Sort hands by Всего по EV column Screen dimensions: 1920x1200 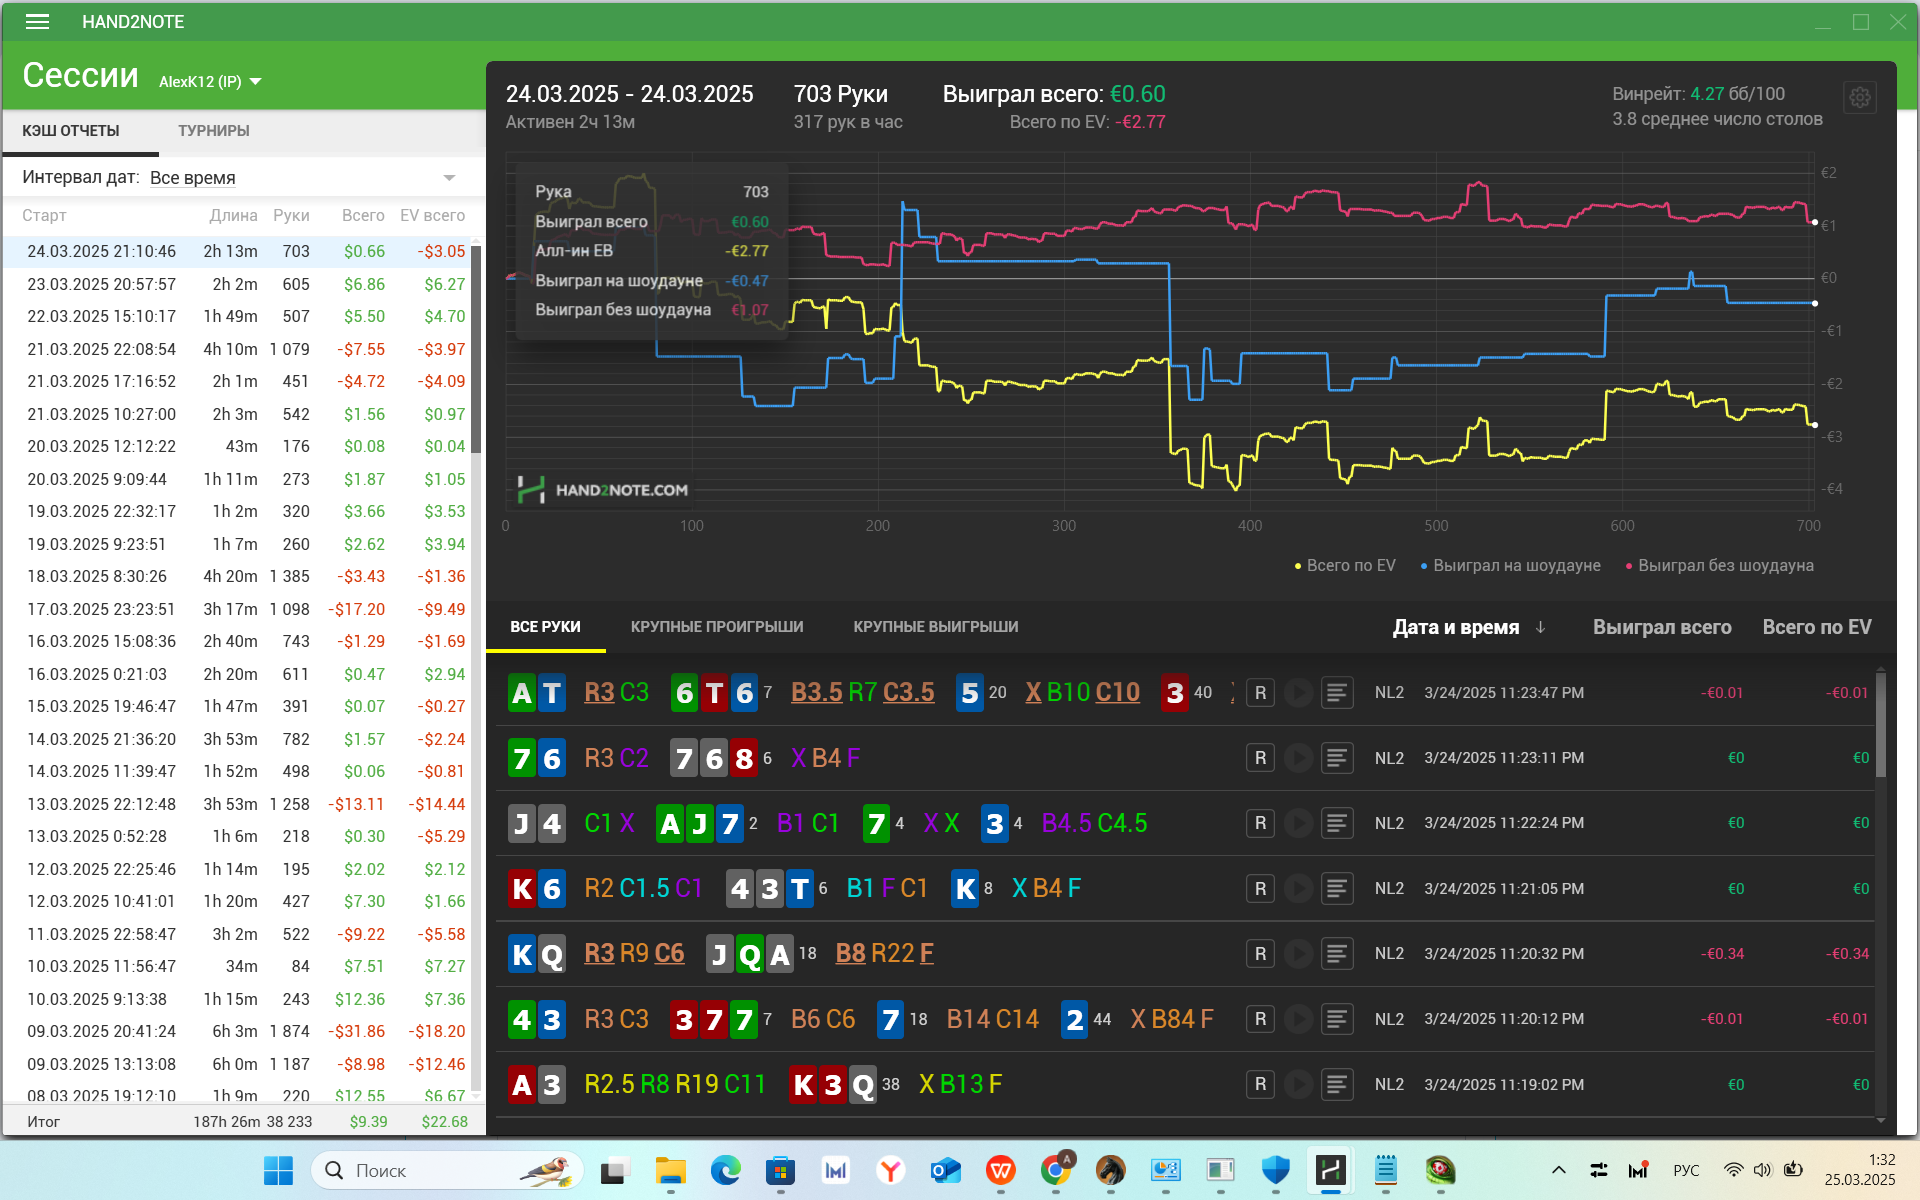point(1817,627)
